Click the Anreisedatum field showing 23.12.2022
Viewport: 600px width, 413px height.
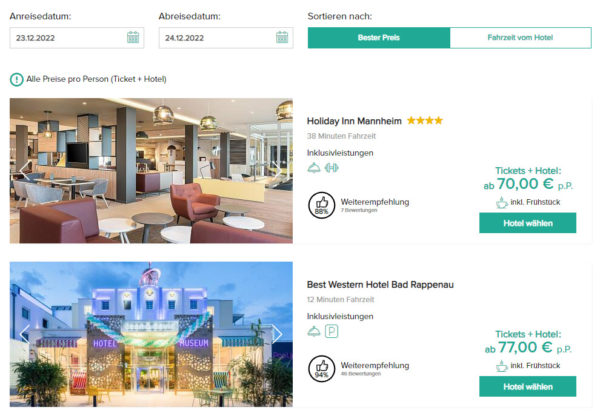[77, 38]
